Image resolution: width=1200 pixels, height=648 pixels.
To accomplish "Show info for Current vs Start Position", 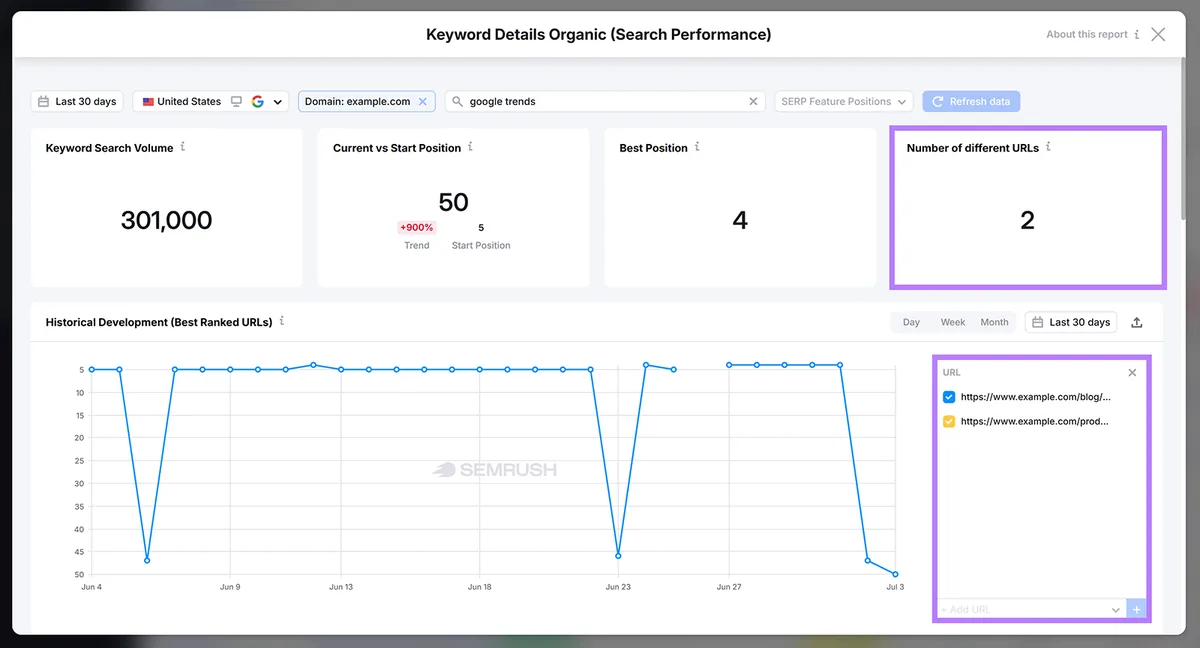I will coord(471,146).
